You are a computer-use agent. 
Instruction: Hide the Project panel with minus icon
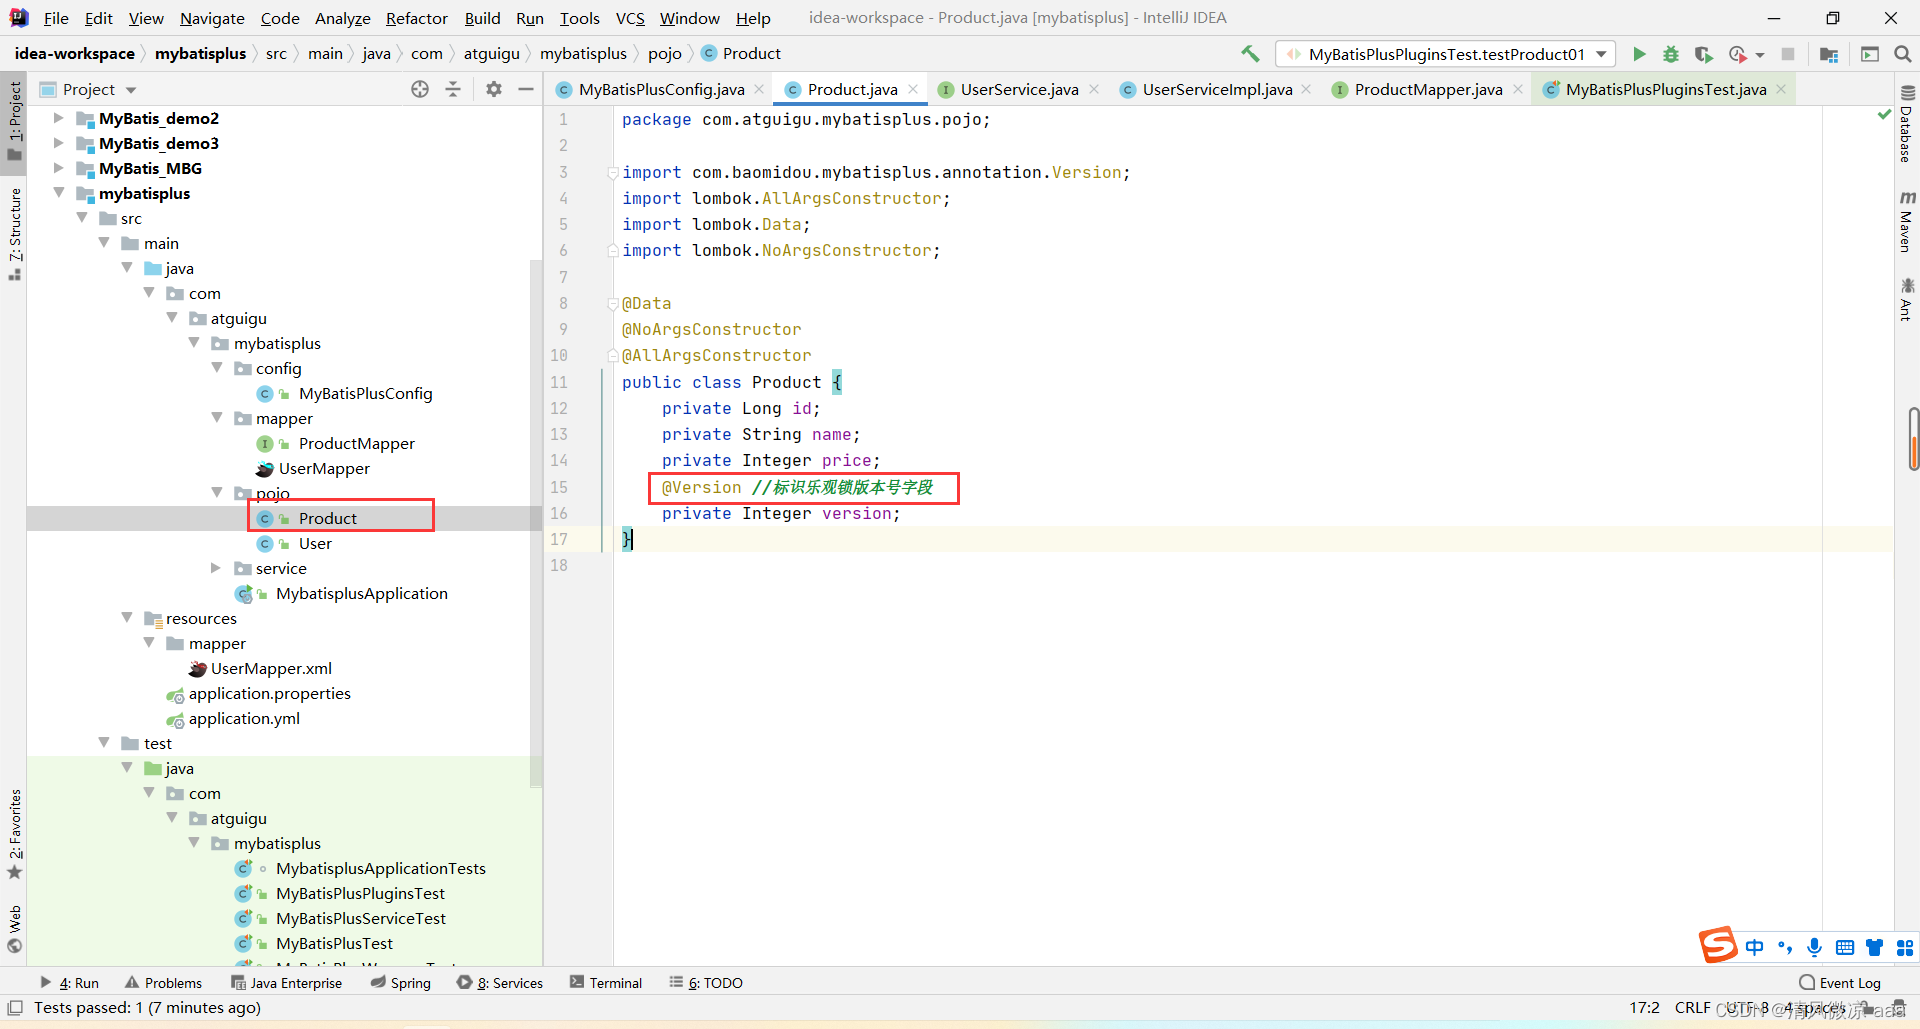pos(526,90)
